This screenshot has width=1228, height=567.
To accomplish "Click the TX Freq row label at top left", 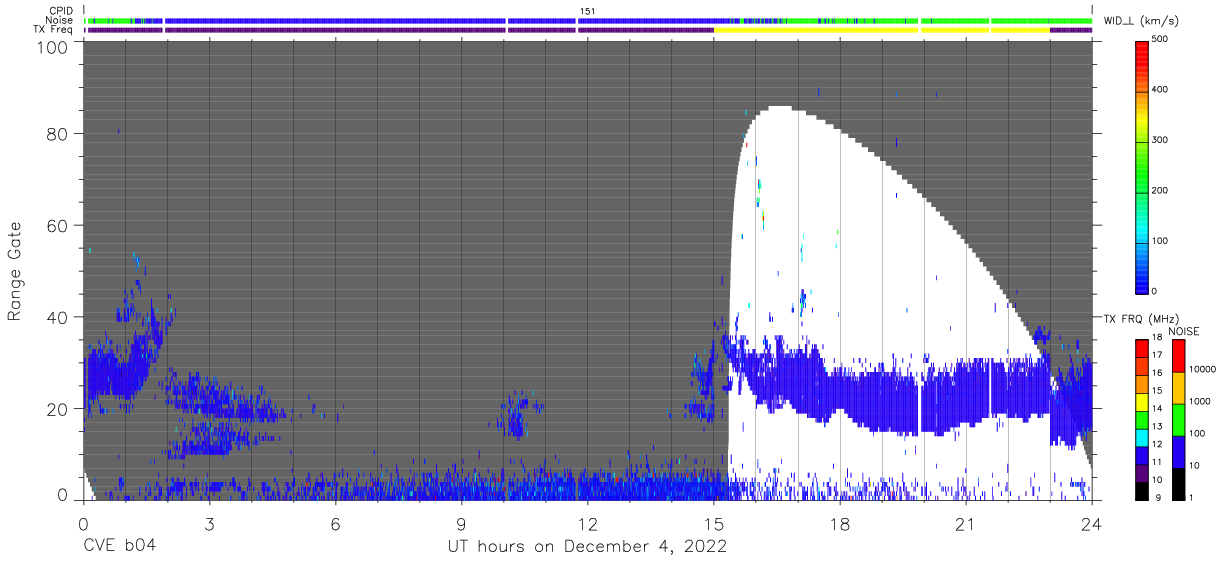I will click(x=54, y=30).
